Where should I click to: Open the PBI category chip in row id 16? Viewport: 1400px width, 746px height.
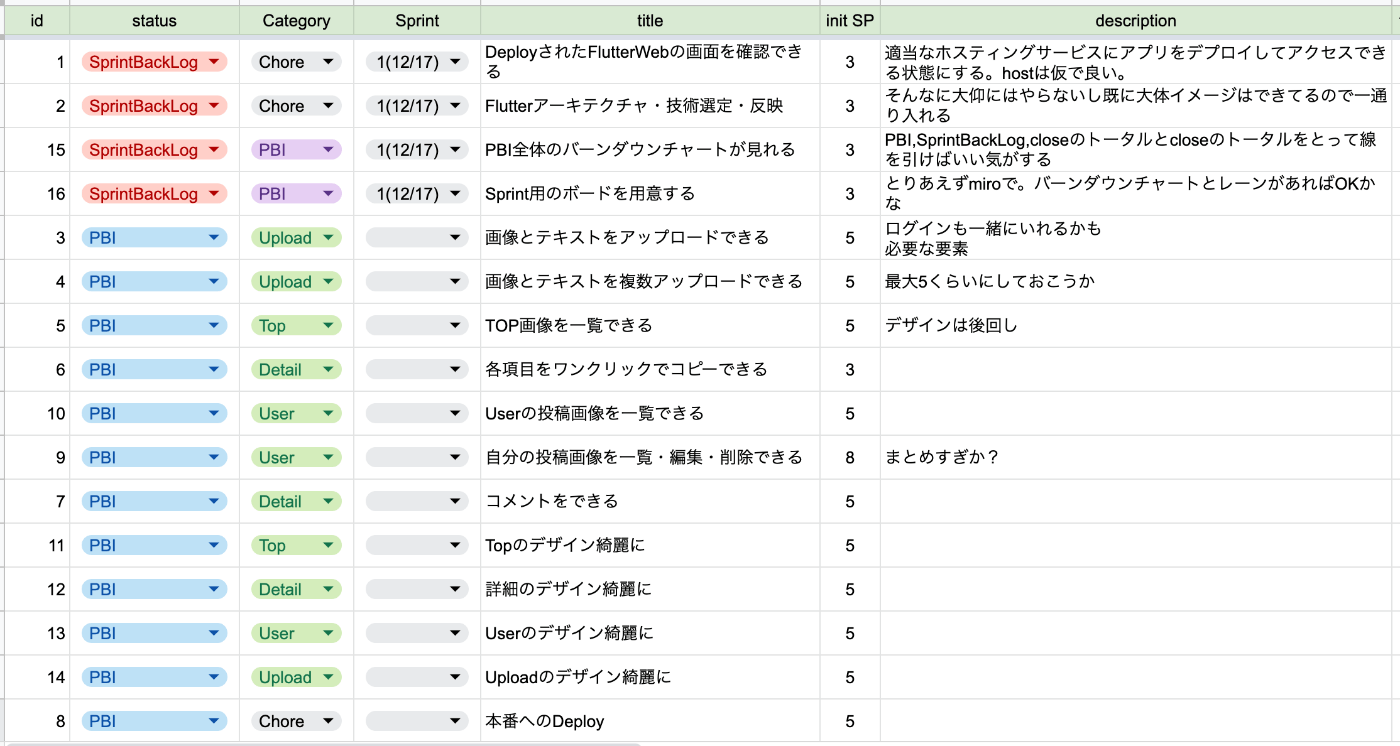click(296, 194)
